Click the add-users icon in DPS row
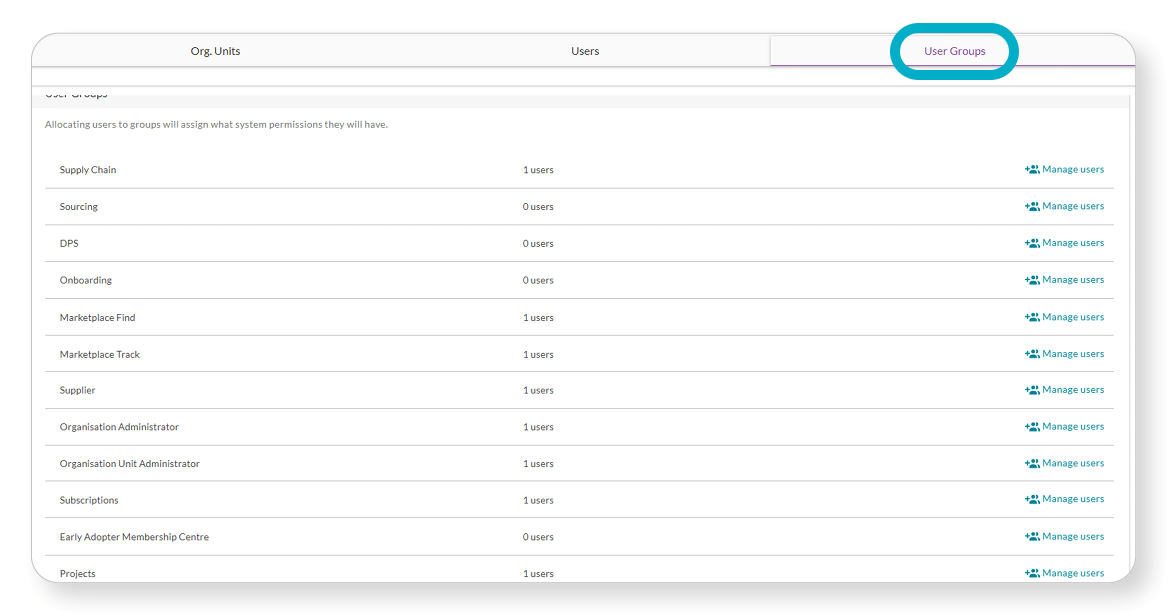The image size is (1168, 615). [x=1032, y=243]
